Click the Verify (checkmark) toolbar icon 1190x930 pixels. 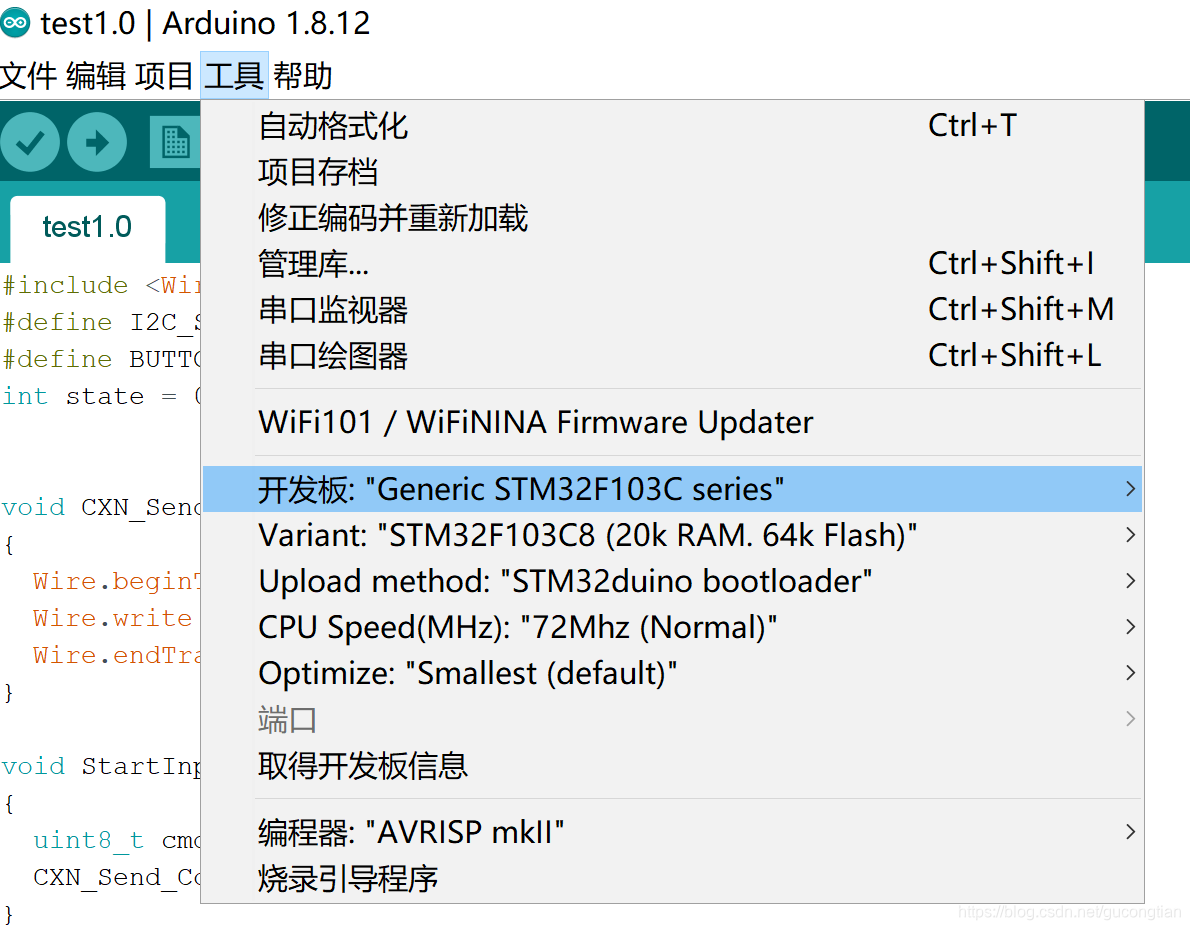(x=30, y=142)
